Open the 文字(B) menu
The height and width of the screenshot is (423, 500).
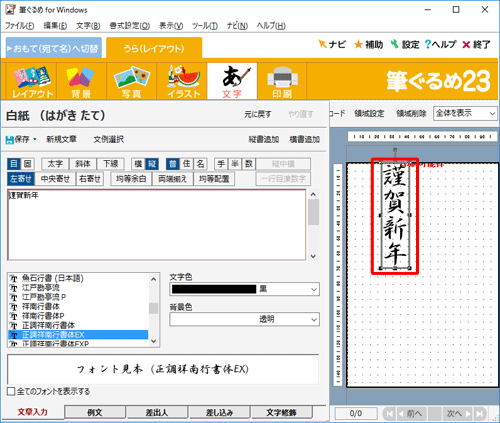click(88, 26)
